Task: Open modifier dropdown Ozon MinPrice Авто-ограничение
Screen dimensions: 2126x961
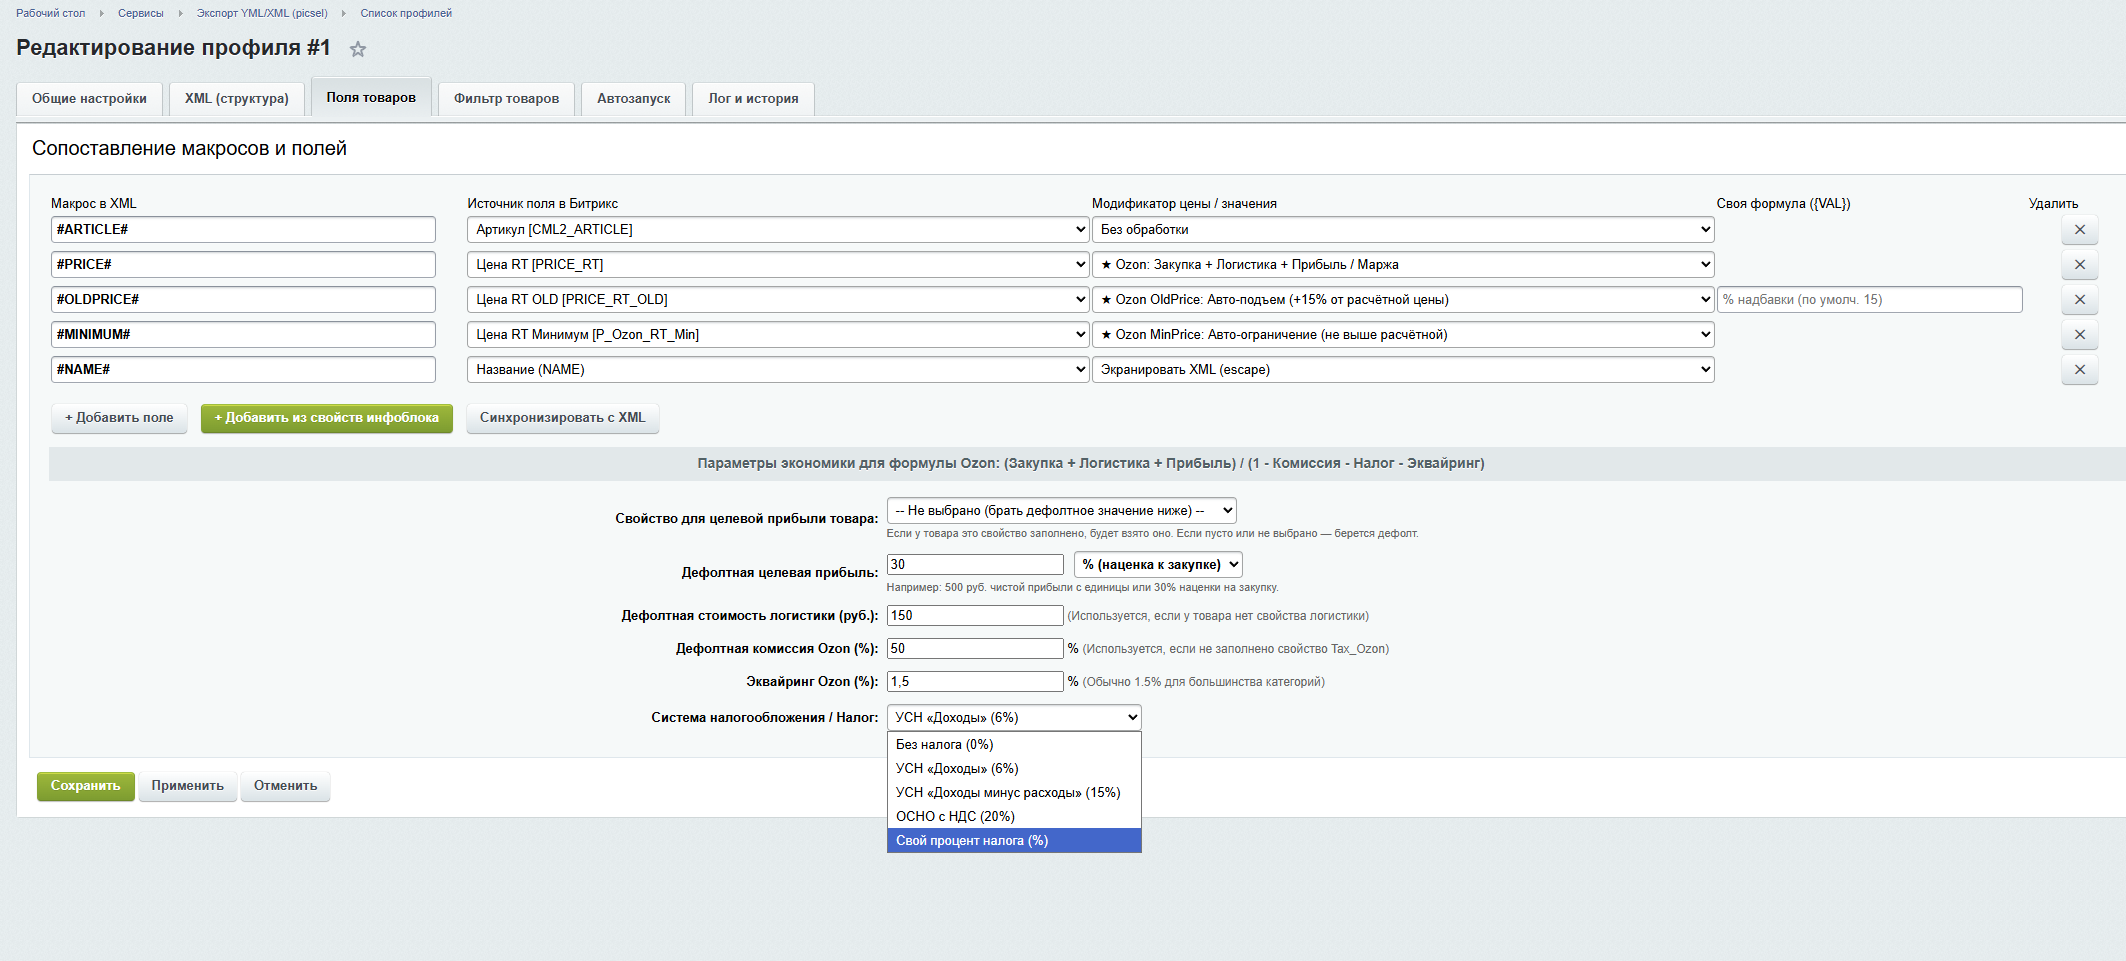Action: tap(1403, 335)
